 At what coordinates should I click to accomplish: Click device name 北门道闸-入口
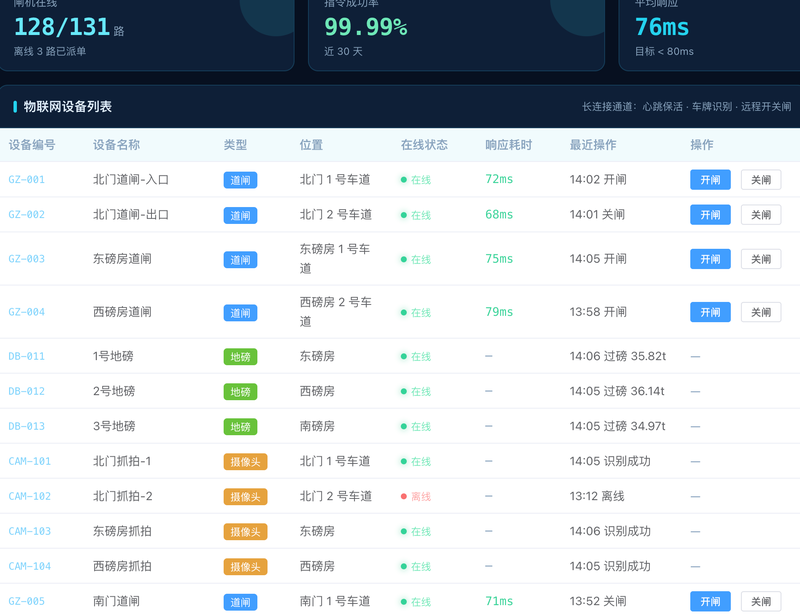coord(131,180)
